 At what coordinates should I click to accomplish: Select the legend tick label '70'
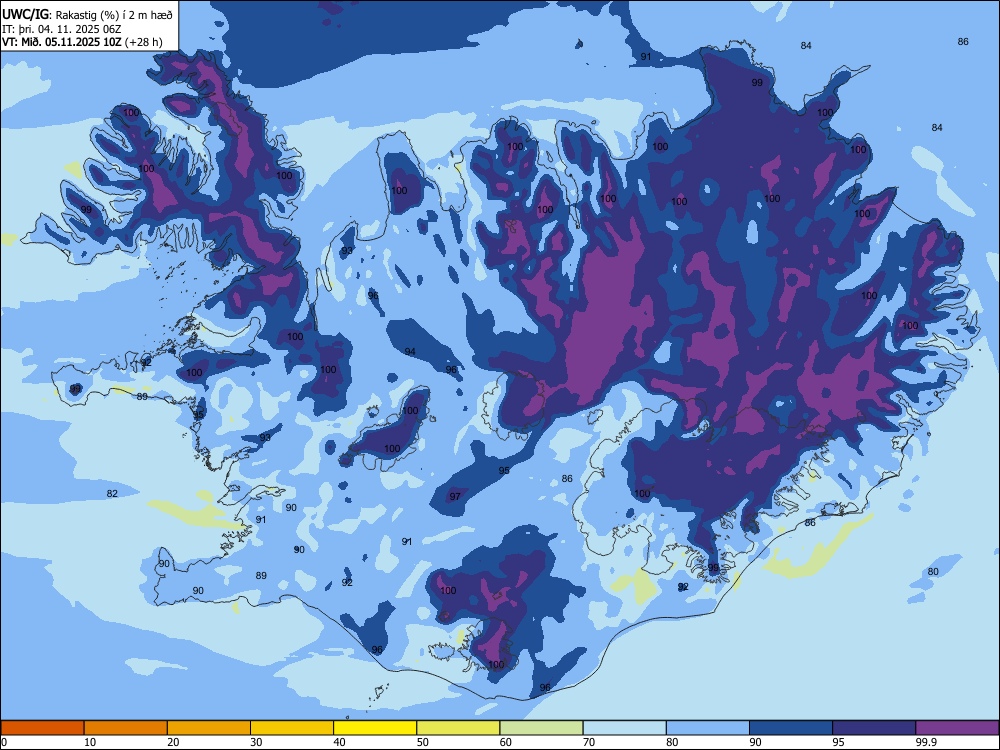(x=589, y=742)
